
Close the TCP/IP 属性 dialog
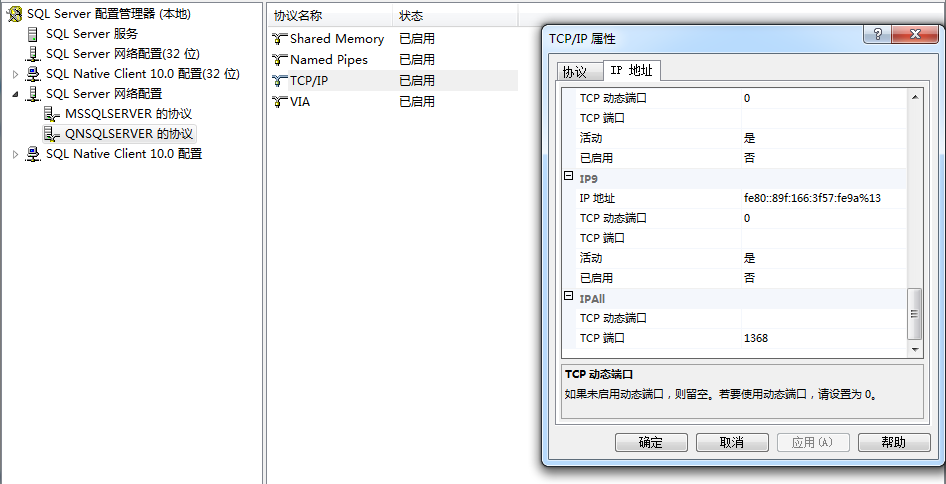click(x=915, y=34)
